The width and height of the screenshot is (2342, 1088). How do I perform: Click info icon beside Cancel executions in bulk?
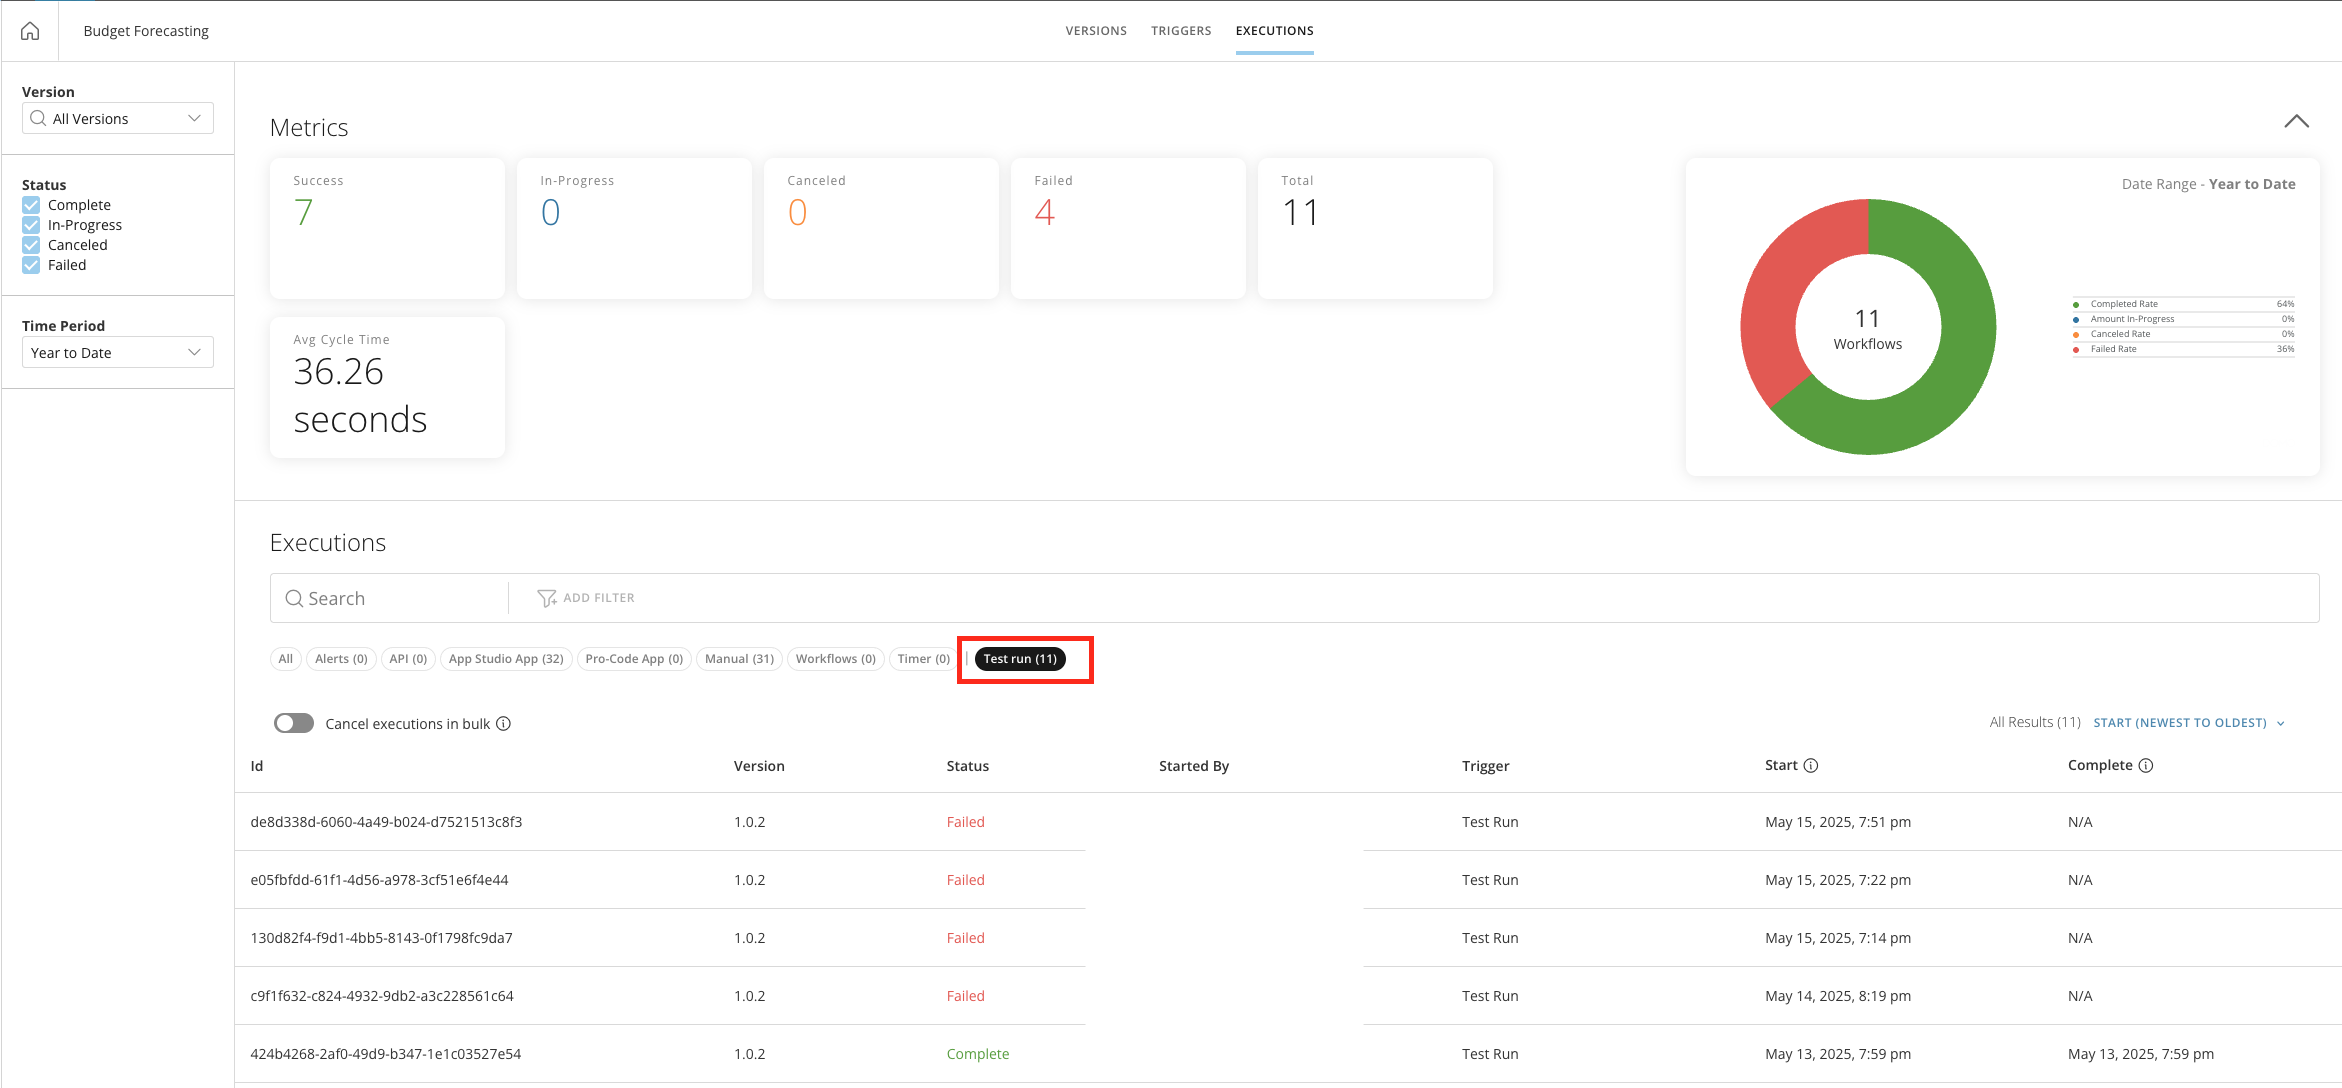[x=504, y=724]
